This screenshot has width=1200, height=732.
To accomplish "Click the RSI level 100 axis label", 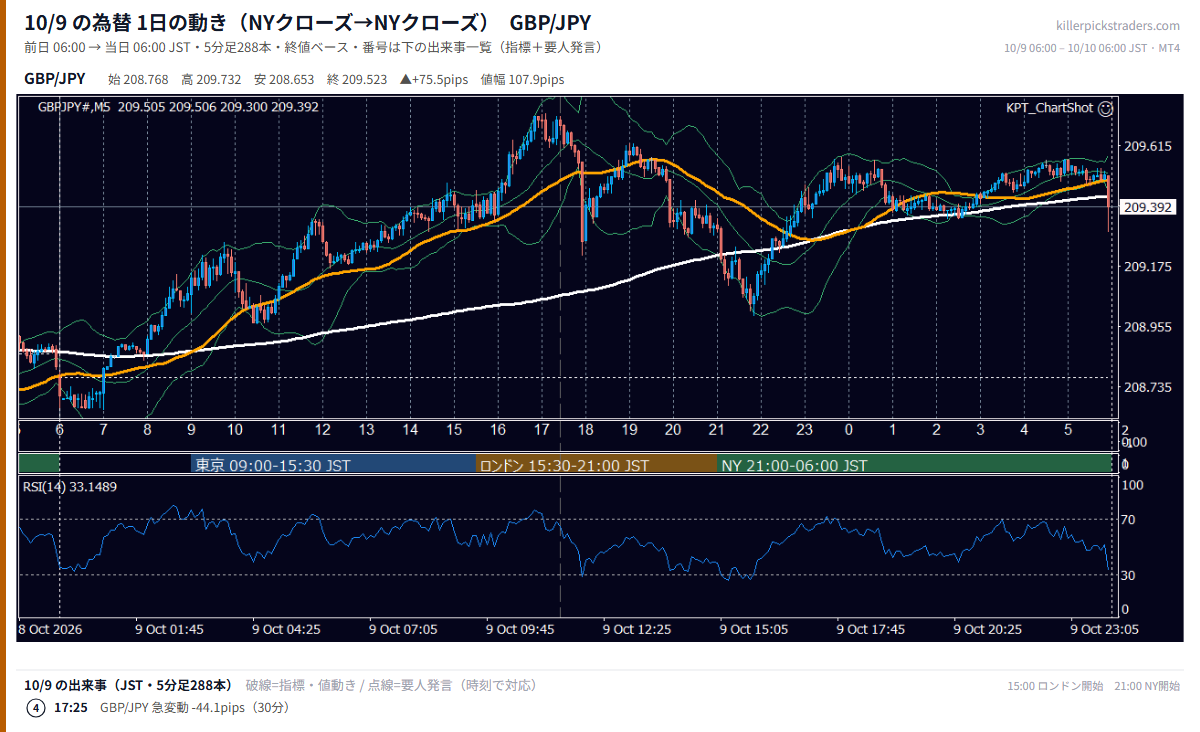I will coord(1134,485).
